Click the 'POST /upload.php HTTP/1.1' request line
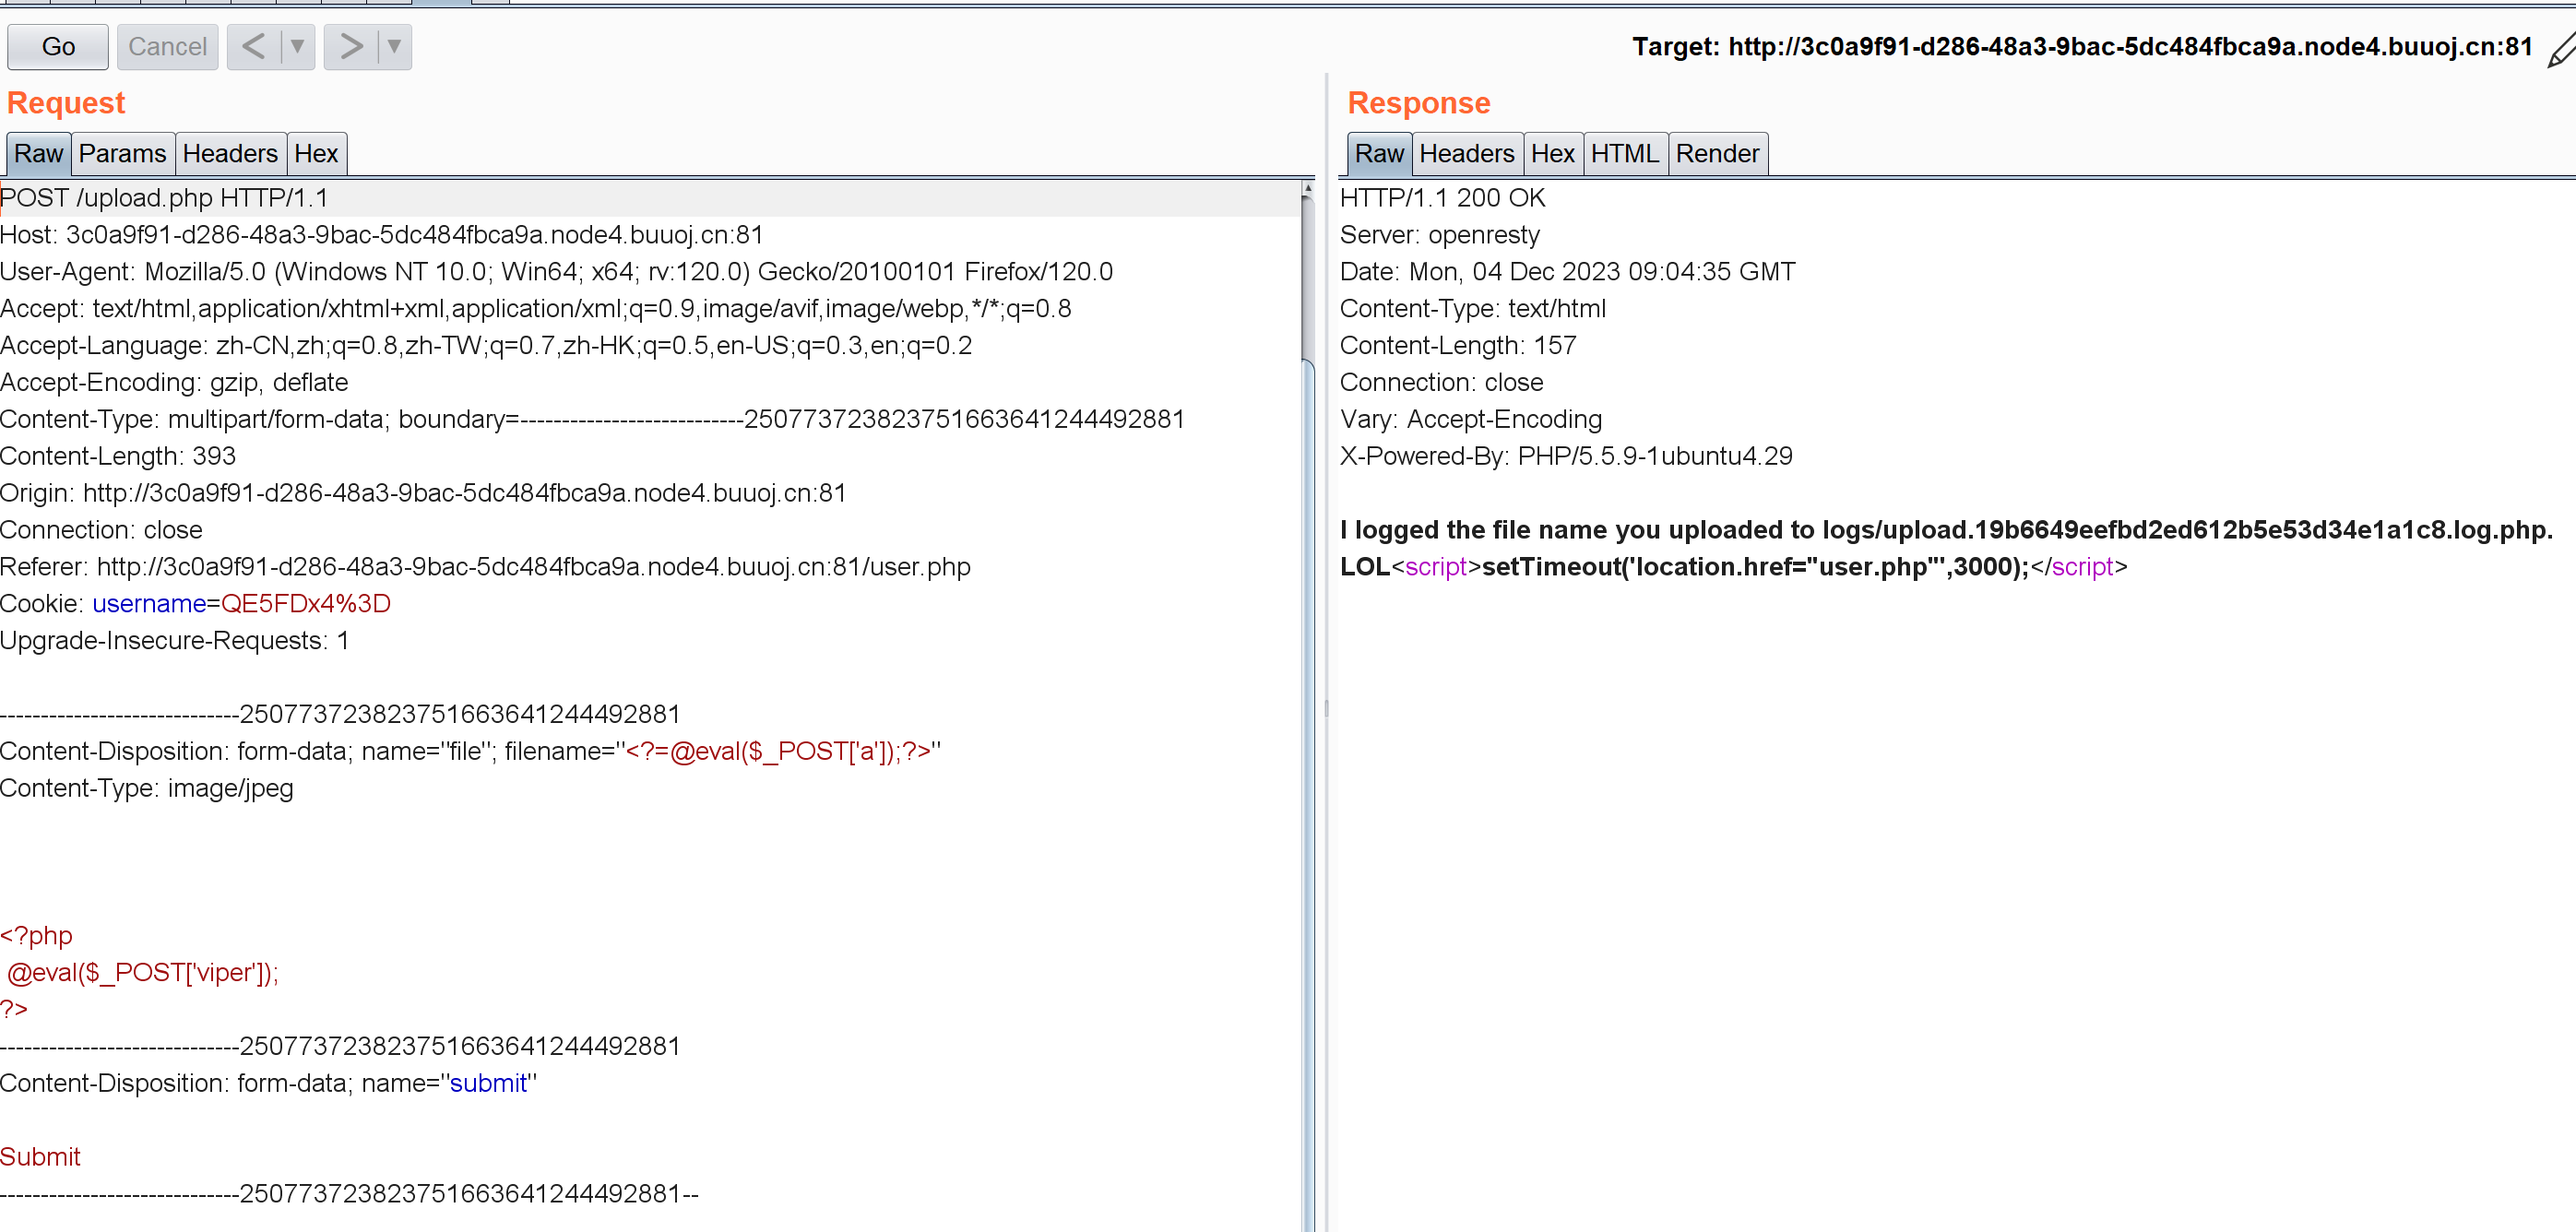Viewport: 2576px width, 1232px height. coord(164,198)
